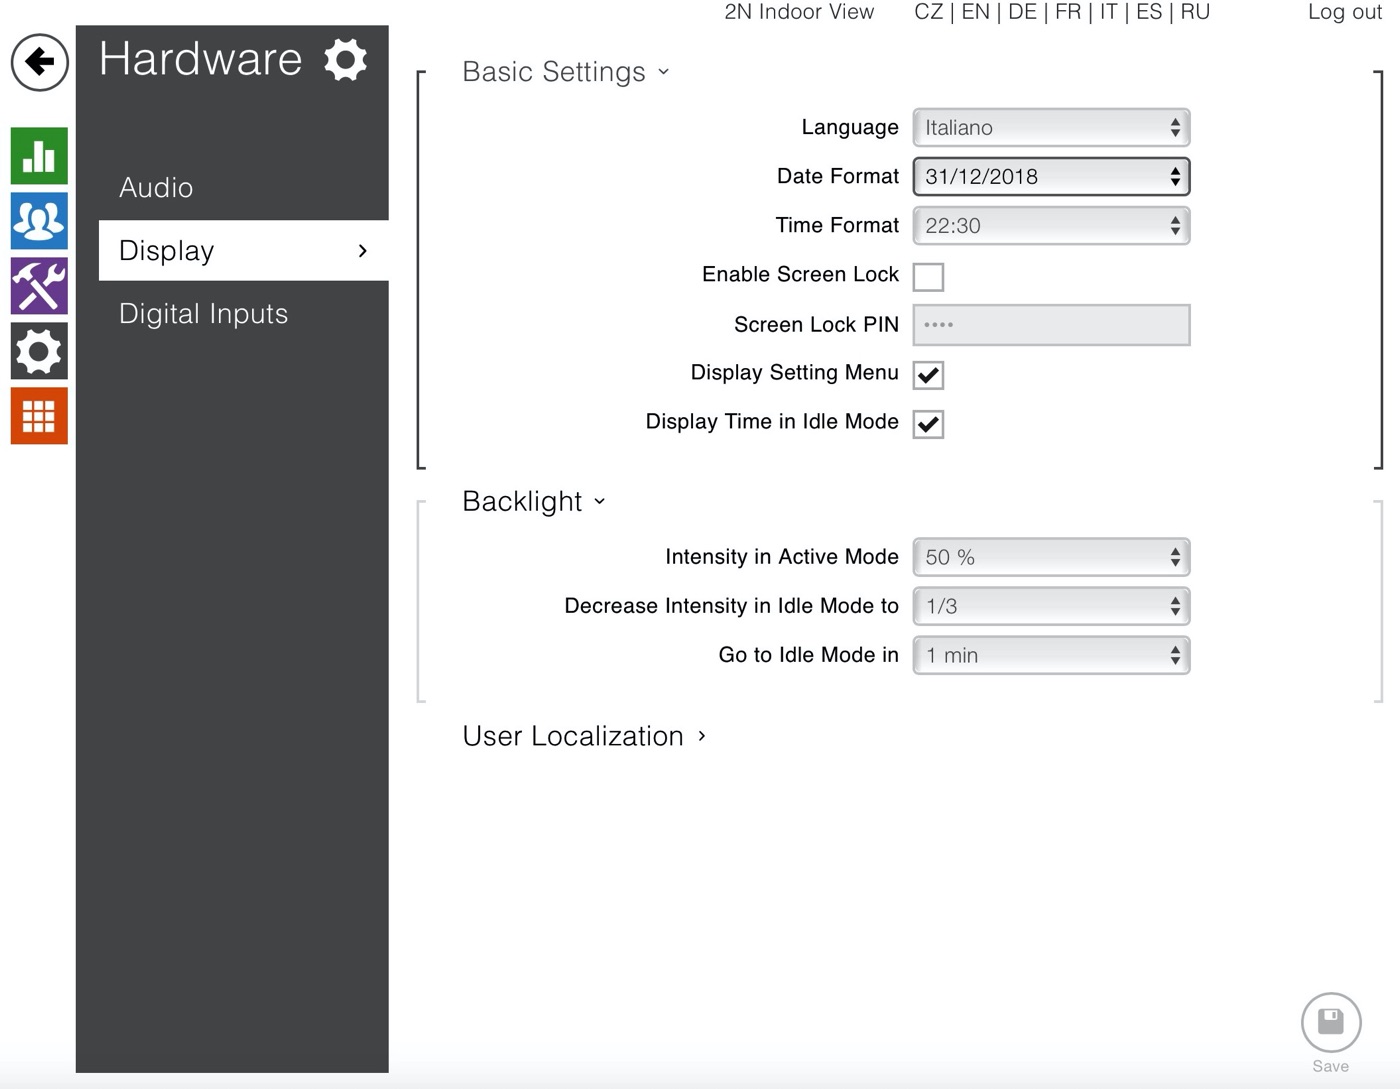Open the Time Format dropdown
1400x1089 pixels.
[1051, 226]
